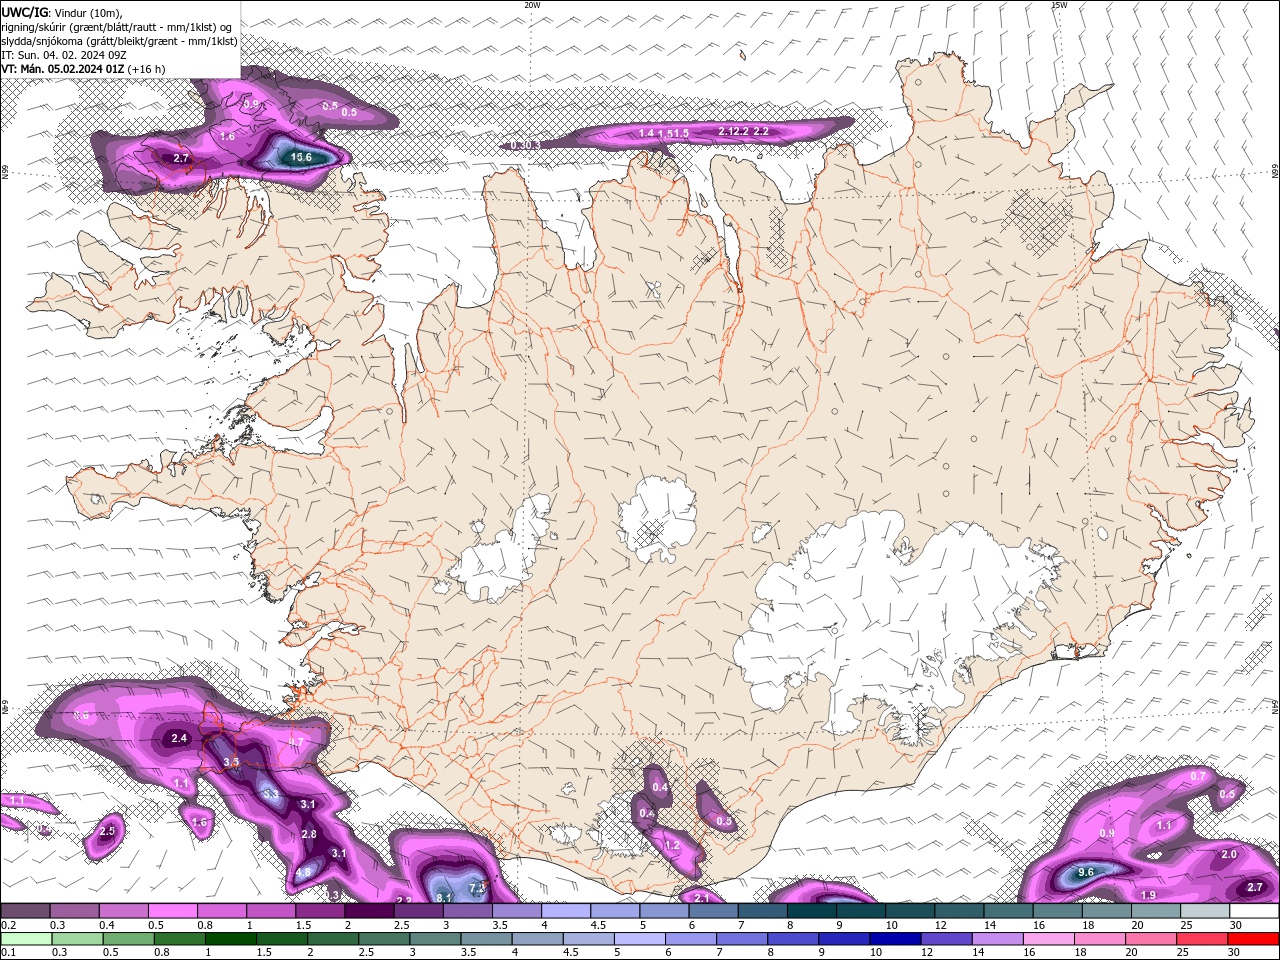Pick rain scale medium green 0.5 swatch
The image size is (1280, 960).
coord(130,939)
